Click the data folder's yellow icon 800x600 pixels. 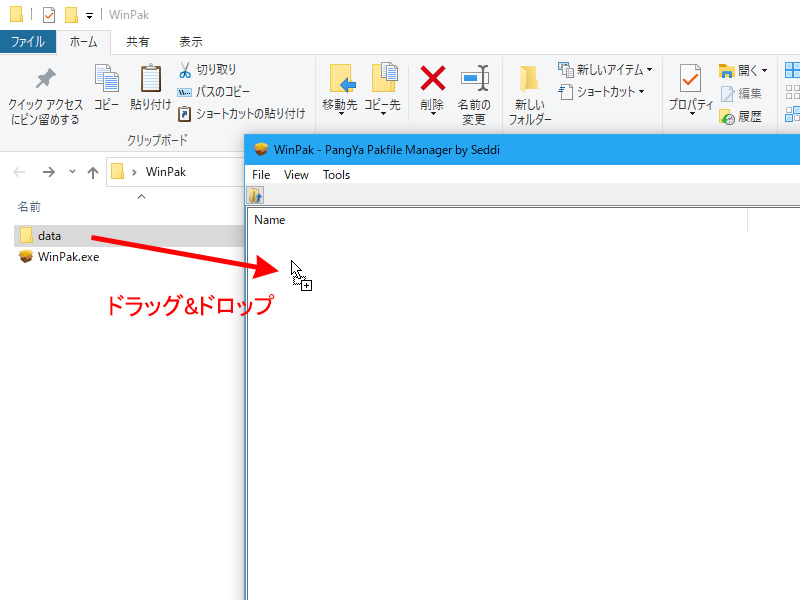[26, 236]
